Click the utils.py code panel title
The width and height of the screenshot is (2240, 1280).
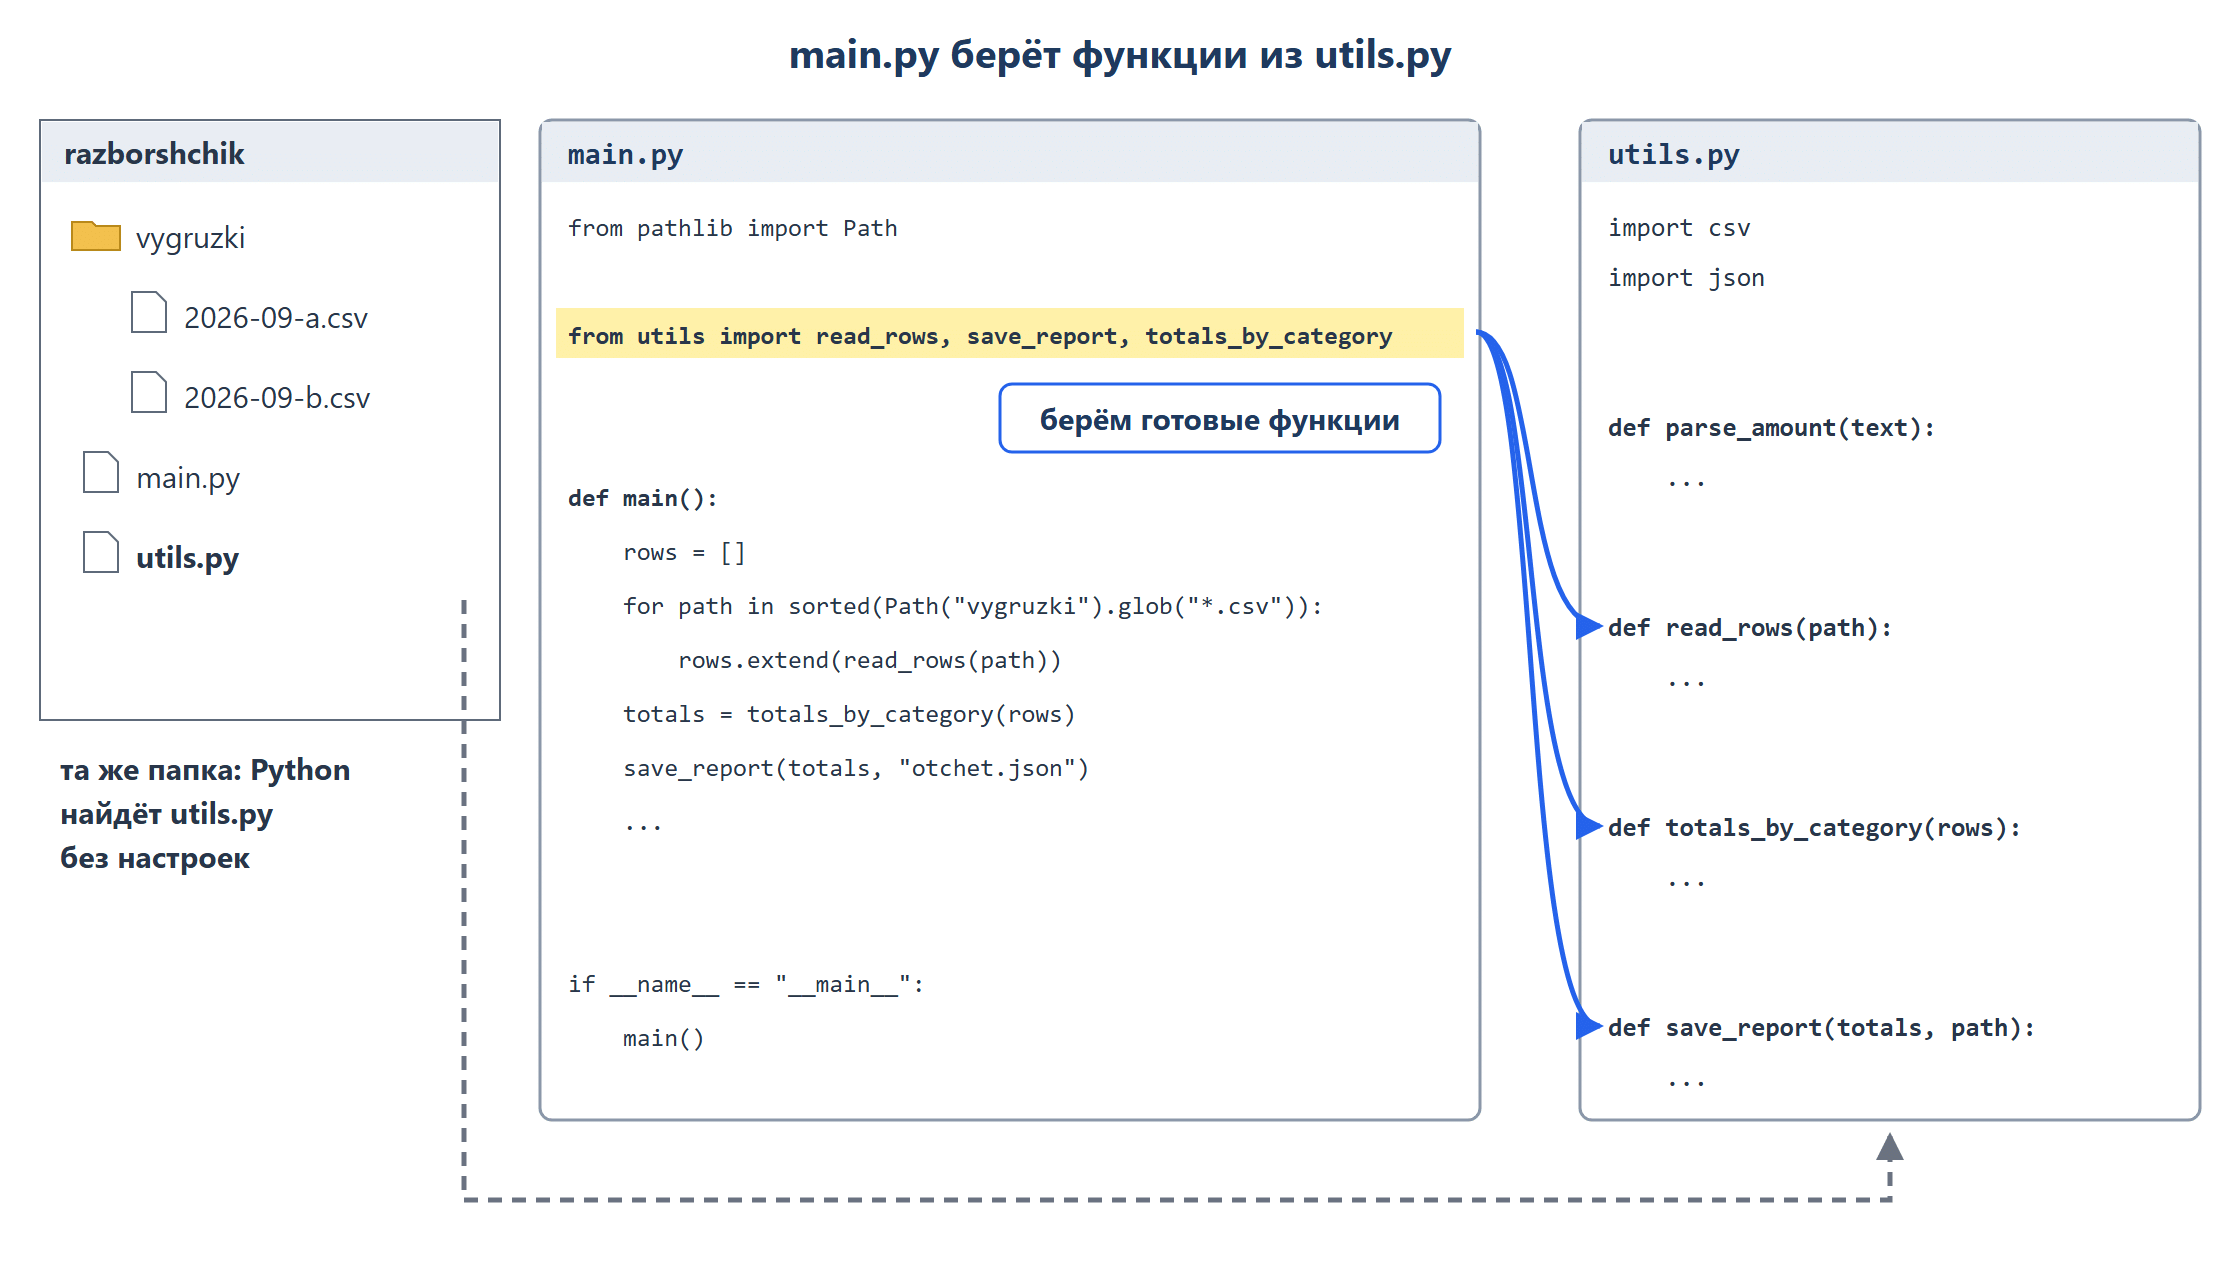pyautogui.click(x=1674, y=154)
